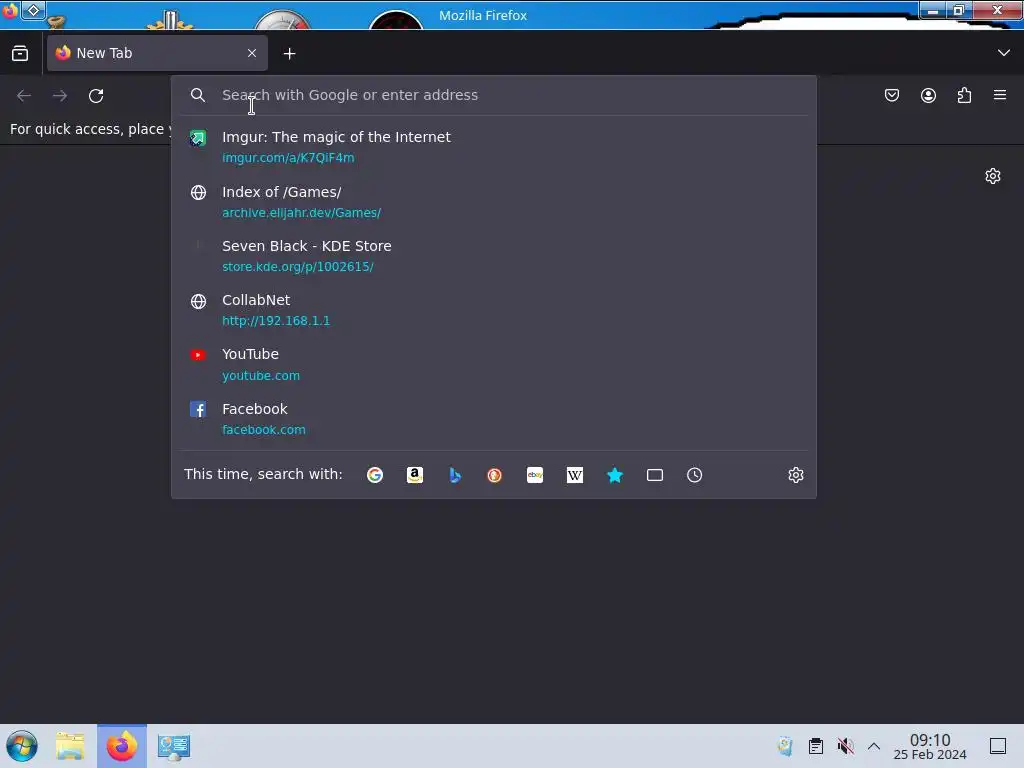Open the clock showing 09:10
The height and width of the screenshot is (768, 1024).
click(930, 746)
